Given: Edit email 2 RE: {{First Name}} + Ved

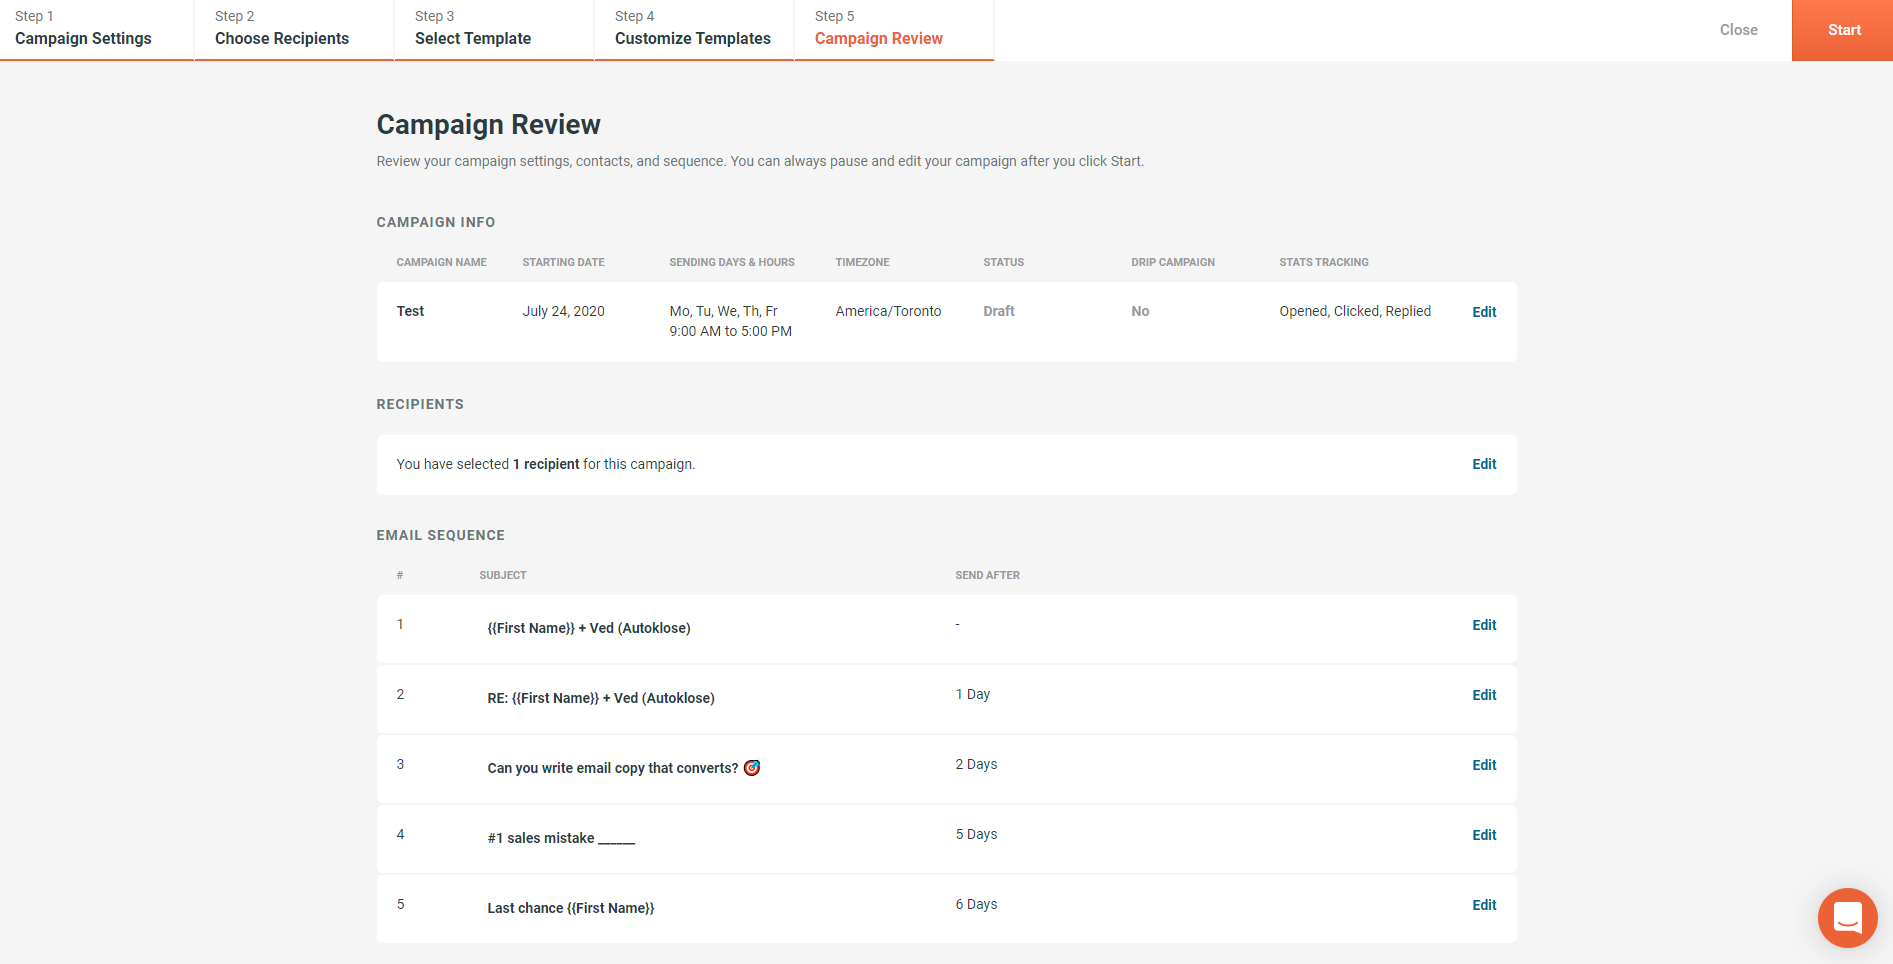Looking at the screenshot, I should click(x=1484, y=695).
